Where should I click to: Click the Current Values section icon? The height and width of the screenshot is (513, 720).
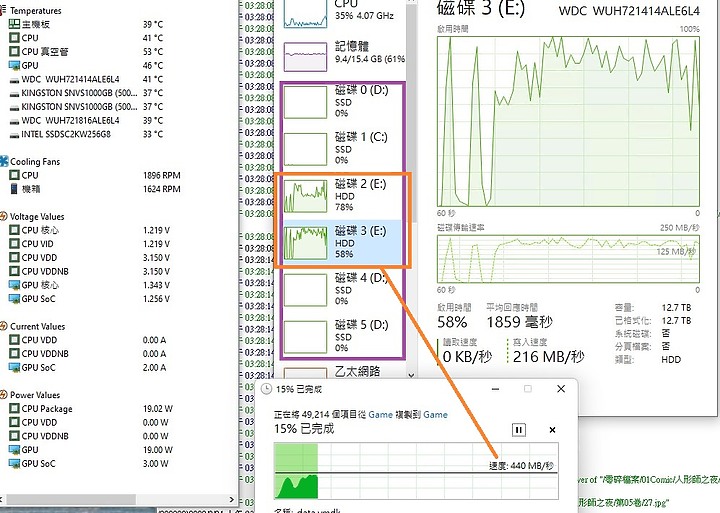click(3, 326)
